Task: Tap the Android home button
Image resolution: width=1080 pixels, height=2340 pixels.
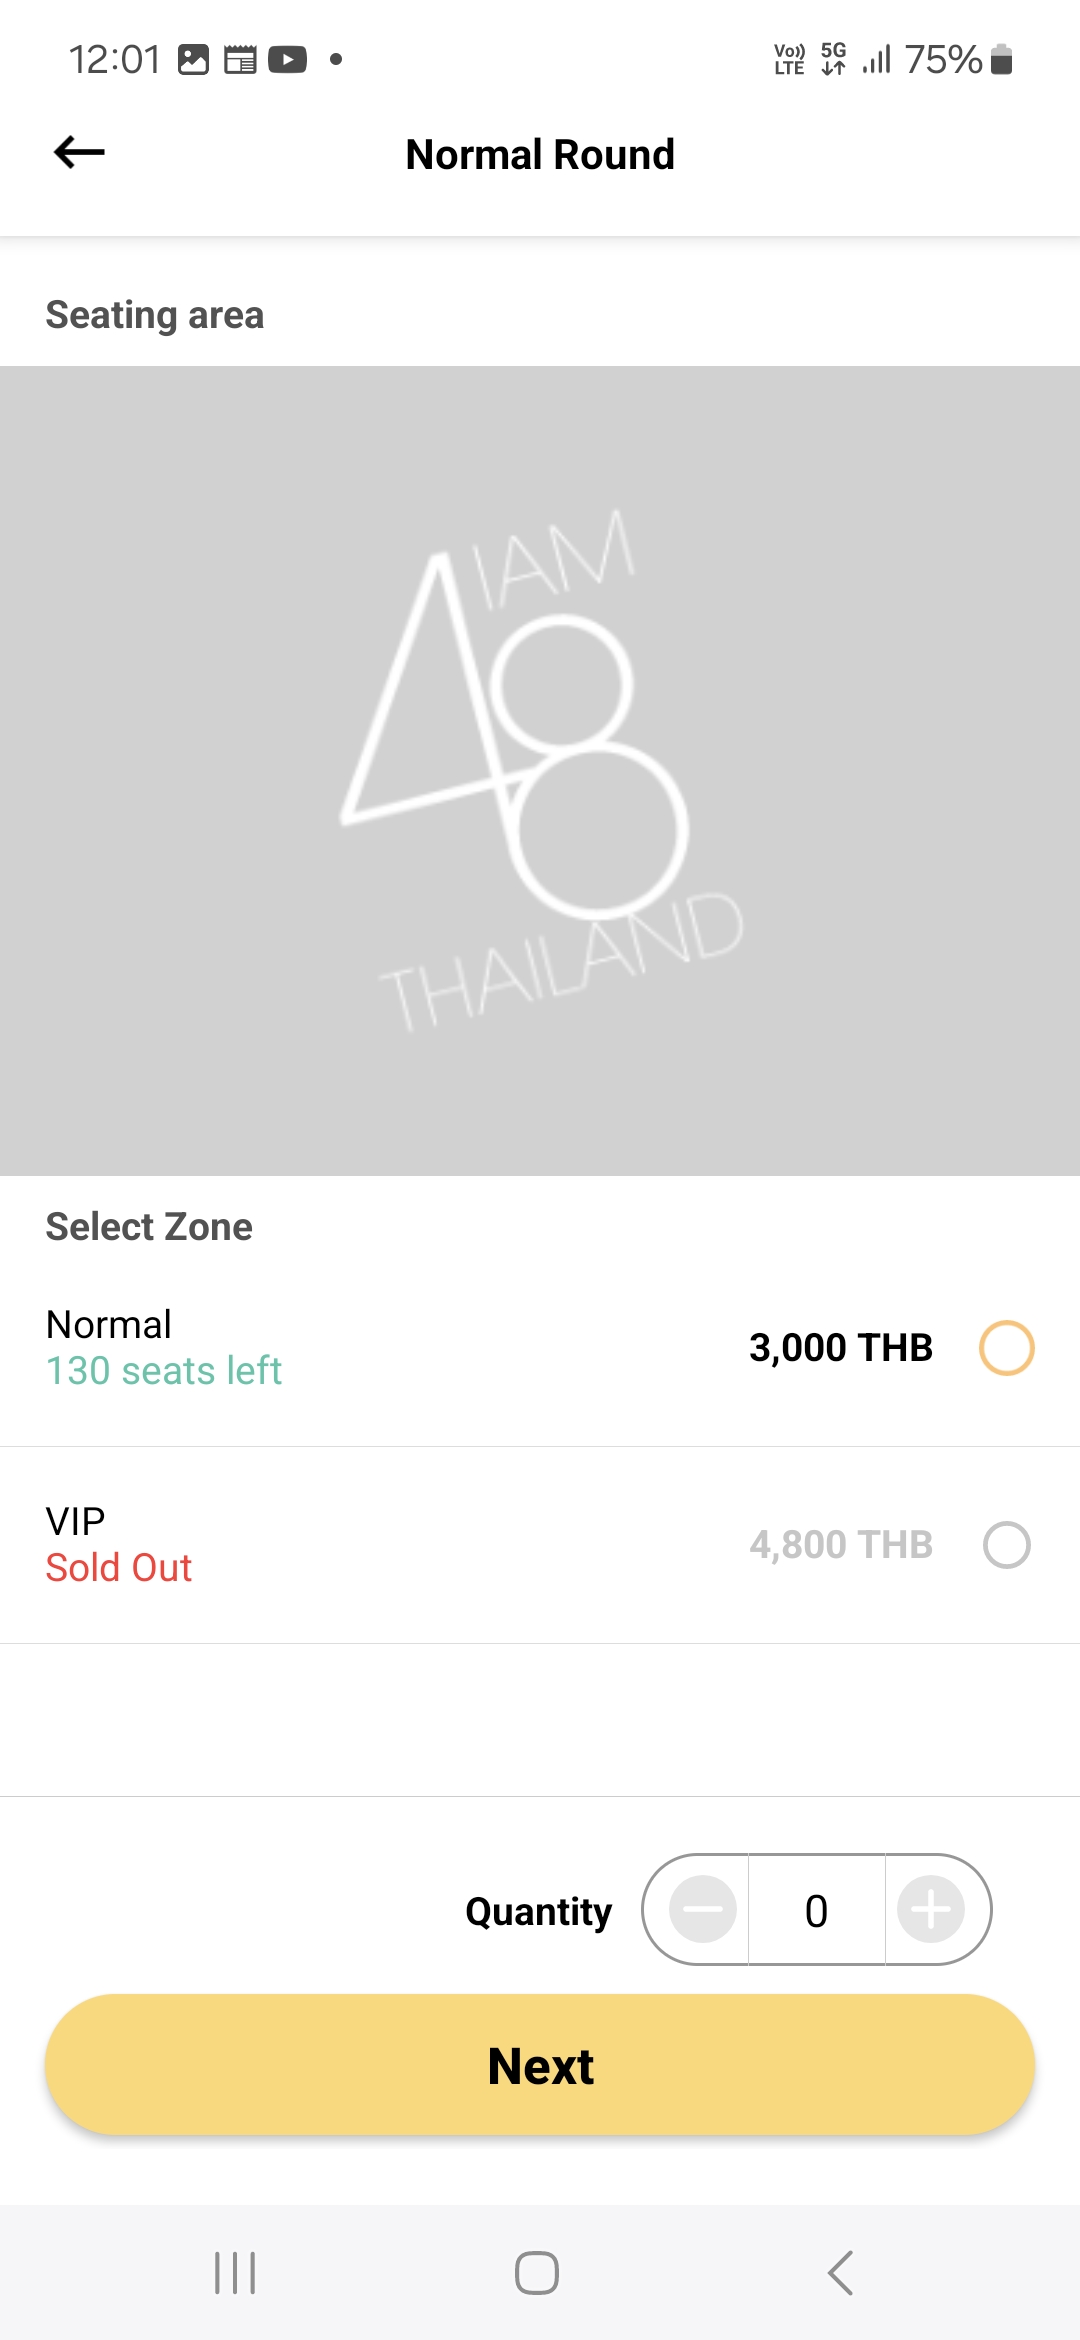Action: tap(537, 2273)
